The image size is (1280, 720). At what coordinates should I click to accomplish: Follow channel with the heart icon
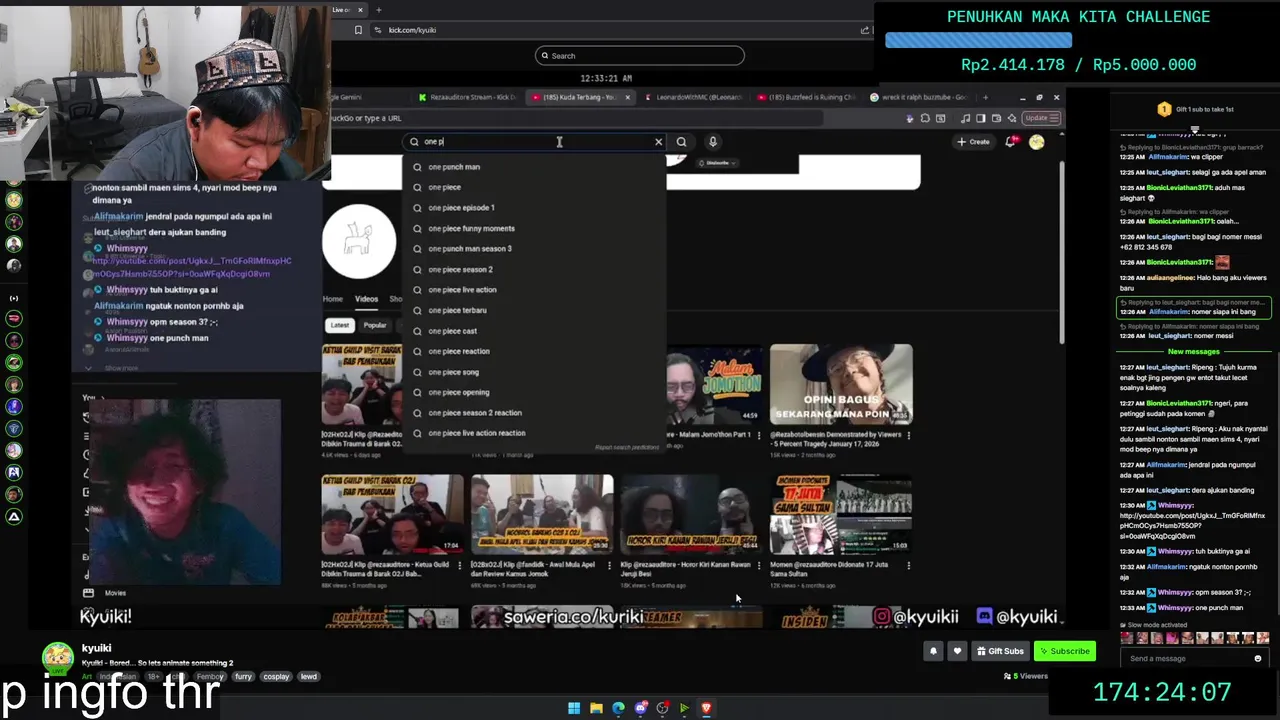click(957, 651)
